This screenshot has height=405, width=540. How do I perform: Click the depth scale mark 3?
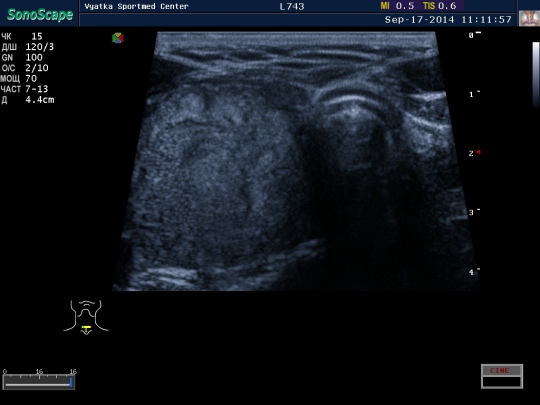point(471,212)
